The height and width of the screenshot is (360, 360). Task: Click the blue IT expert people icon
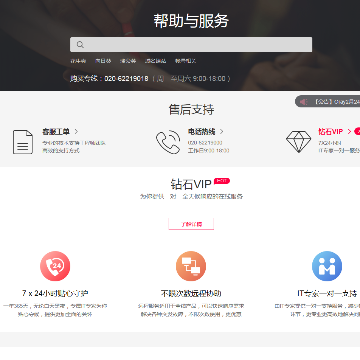[327, 266]
